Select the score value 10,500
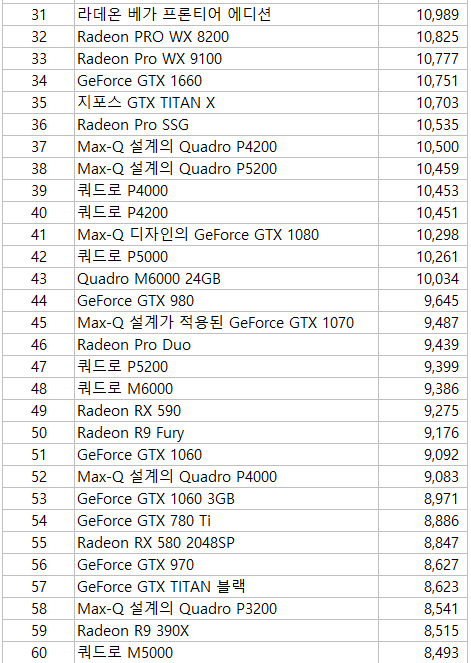 coord(438,147)
